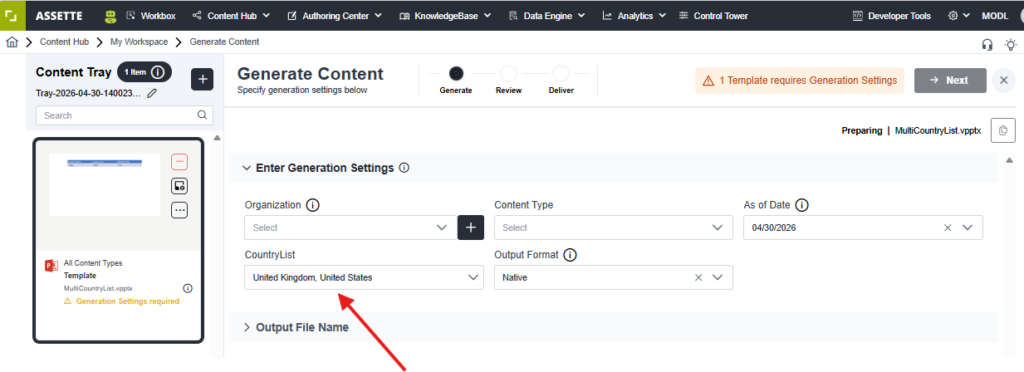Select the Review step circle
The image size is (1024, 372).
coord(508,74)
